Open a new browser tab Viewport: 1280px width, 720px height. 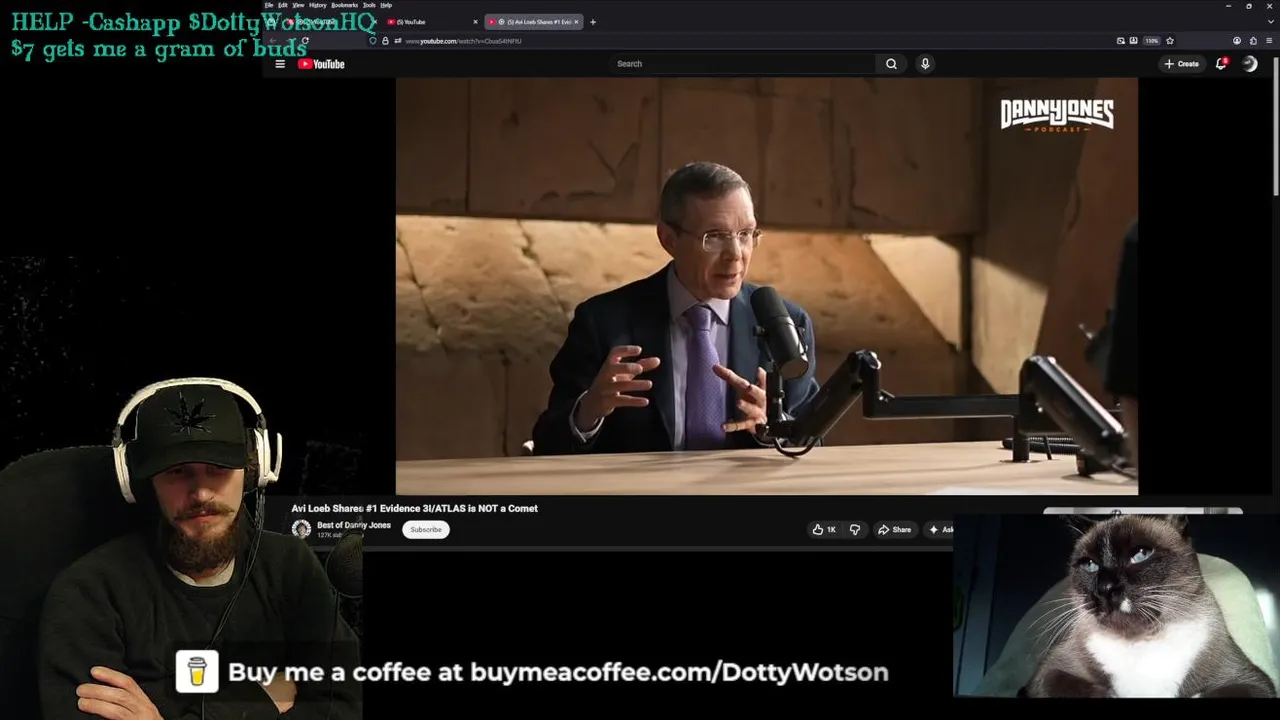pyautogui.click(x=593, y=22)
